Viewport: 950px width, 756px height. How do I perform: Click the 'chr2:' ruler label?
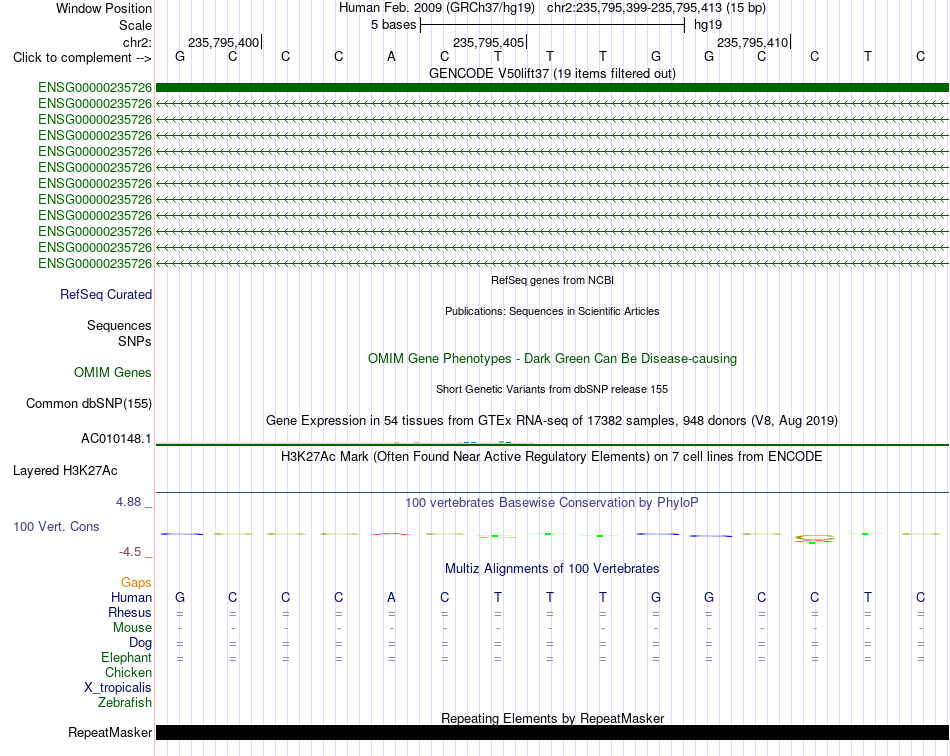pos(137,42)
